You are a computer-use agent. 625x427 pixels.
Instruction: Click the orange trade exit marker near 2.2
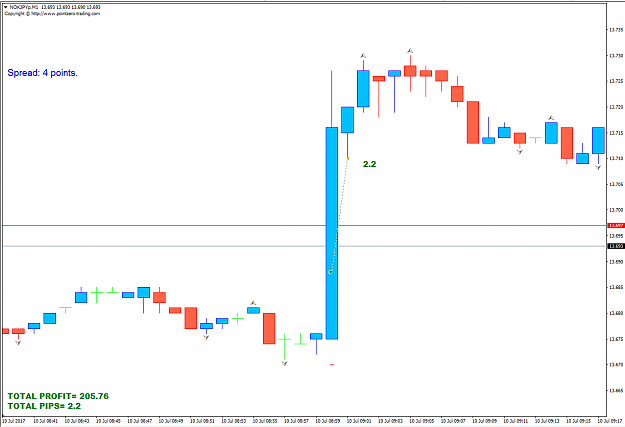348,159
